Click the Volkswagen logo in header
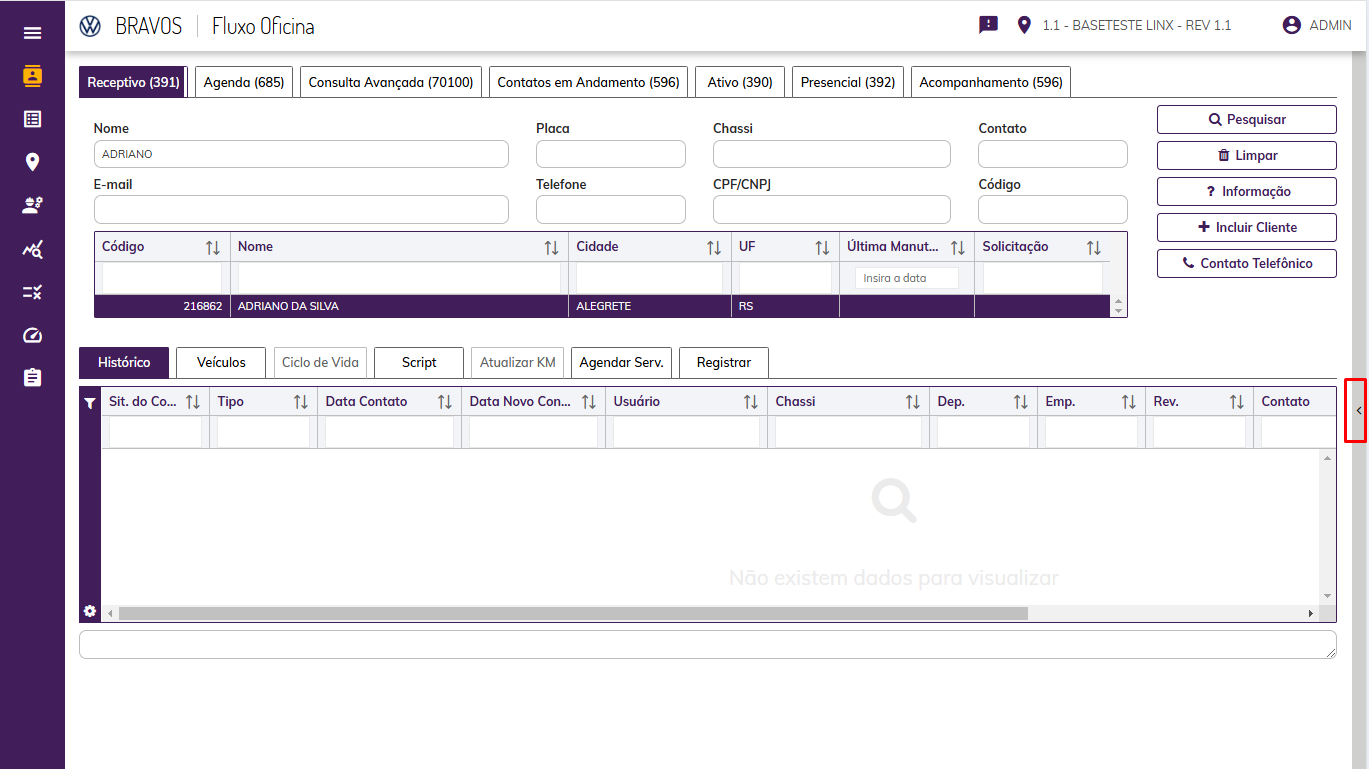Screen dimensions: 1369x769 (x=90, y=26)
